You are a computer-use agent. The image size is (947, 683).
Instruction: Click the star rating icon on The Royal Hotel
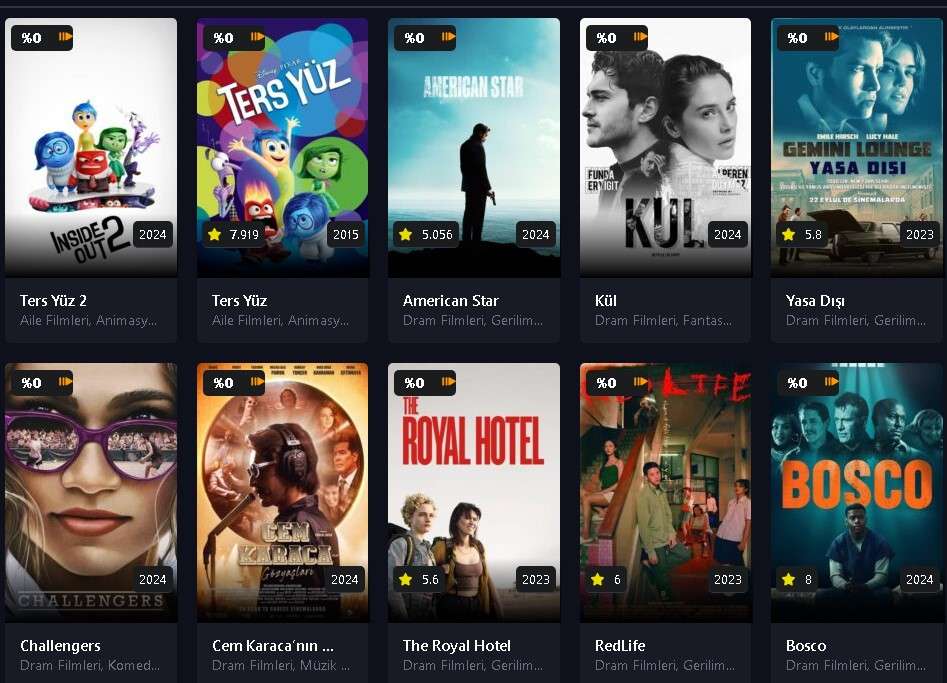406,579
